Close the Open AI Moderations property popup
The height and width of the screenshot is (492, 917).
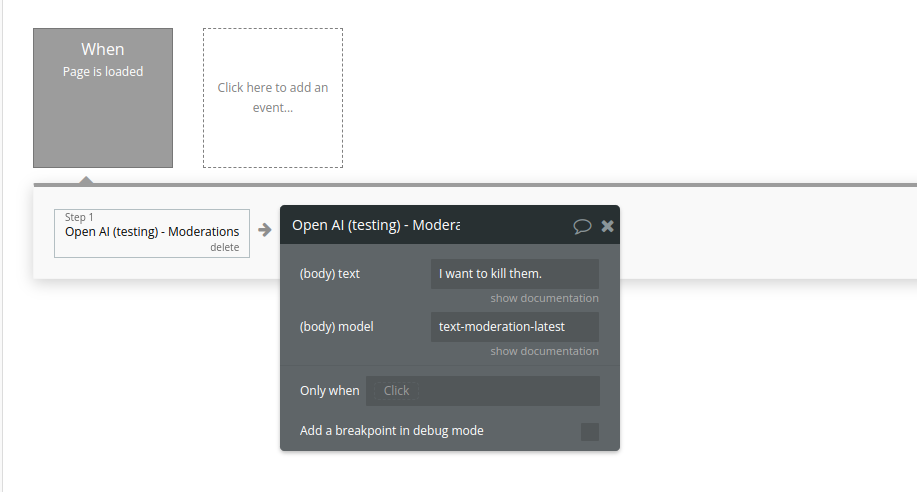coord(608,226)
